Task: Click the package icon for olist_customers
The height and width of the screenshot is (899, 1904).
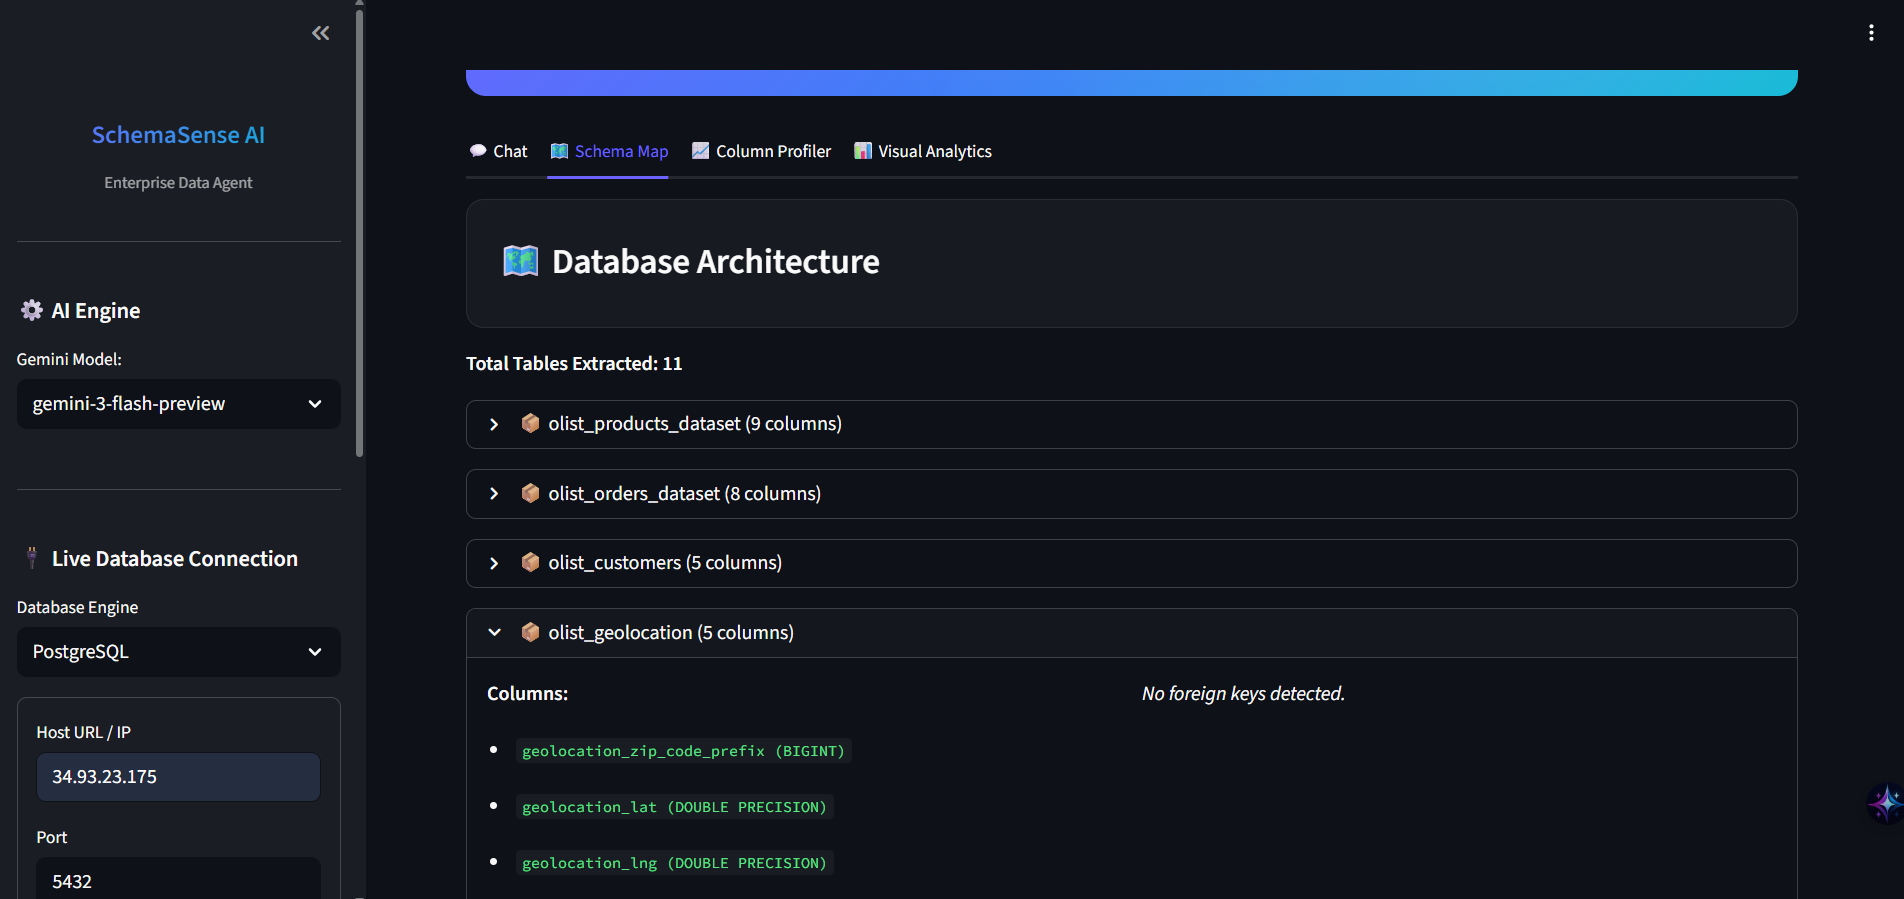Action: [x=531, y=563]
